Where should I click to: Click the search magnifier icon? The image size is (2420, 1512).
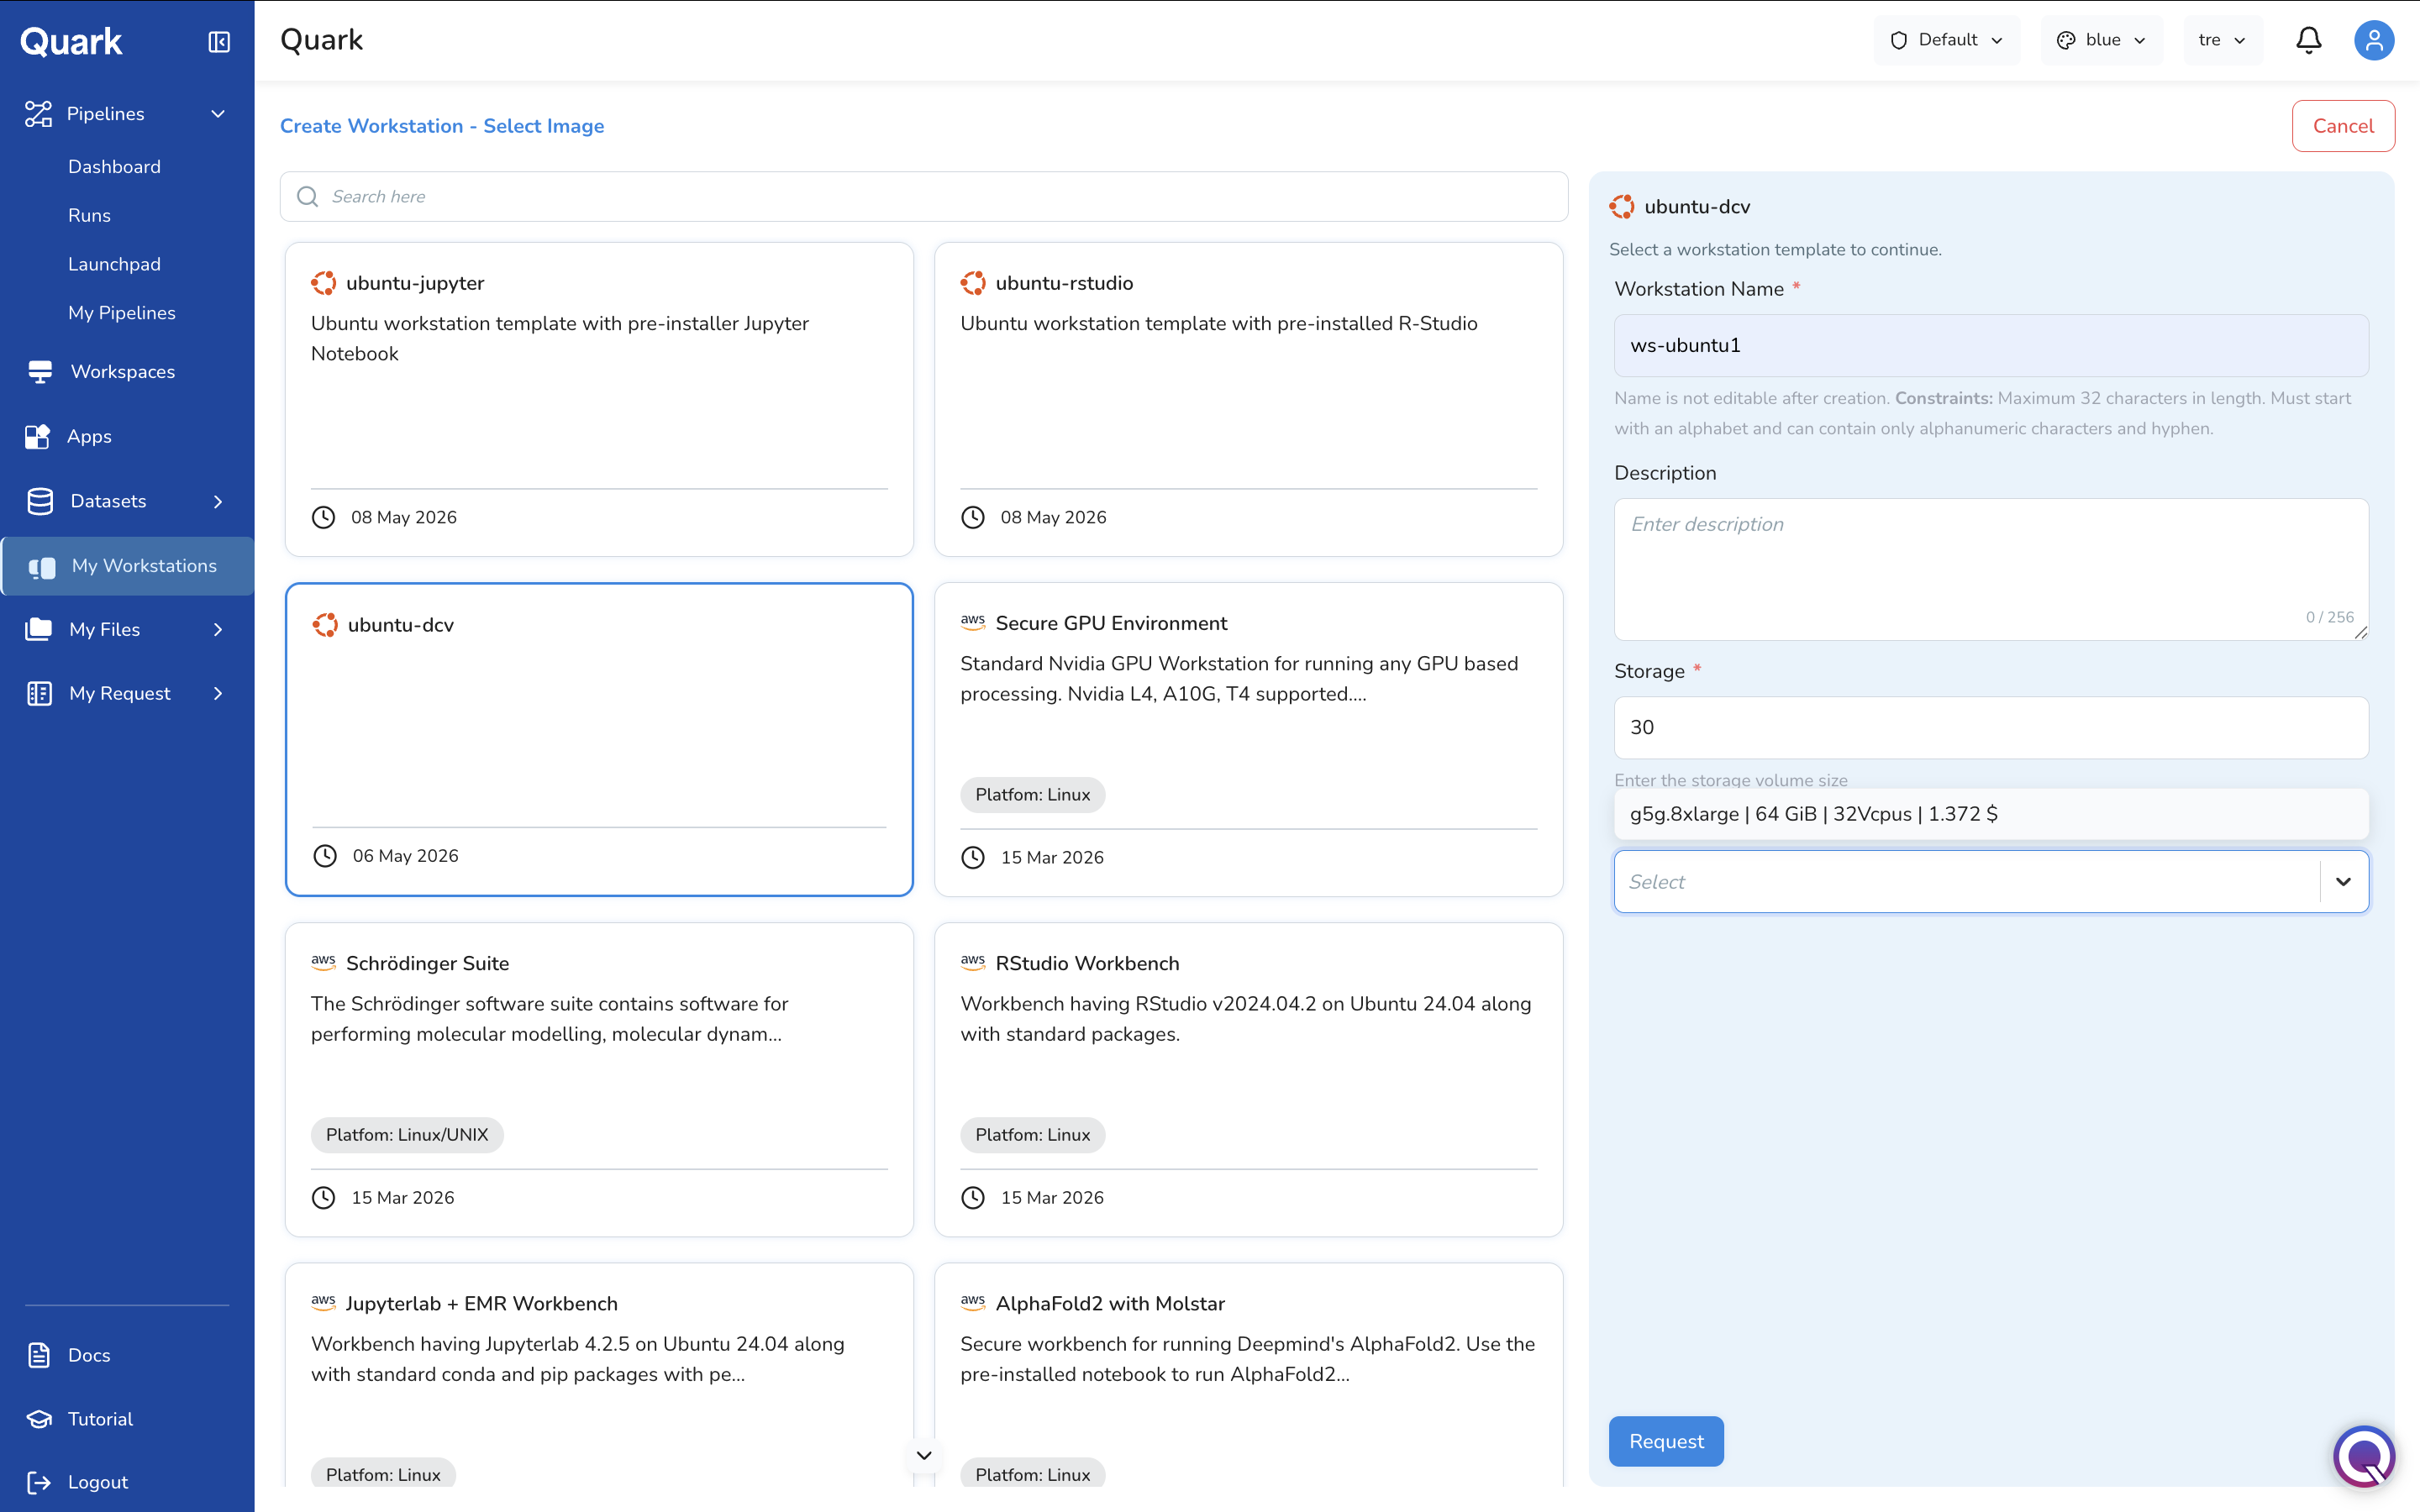(x=308, y=197)
